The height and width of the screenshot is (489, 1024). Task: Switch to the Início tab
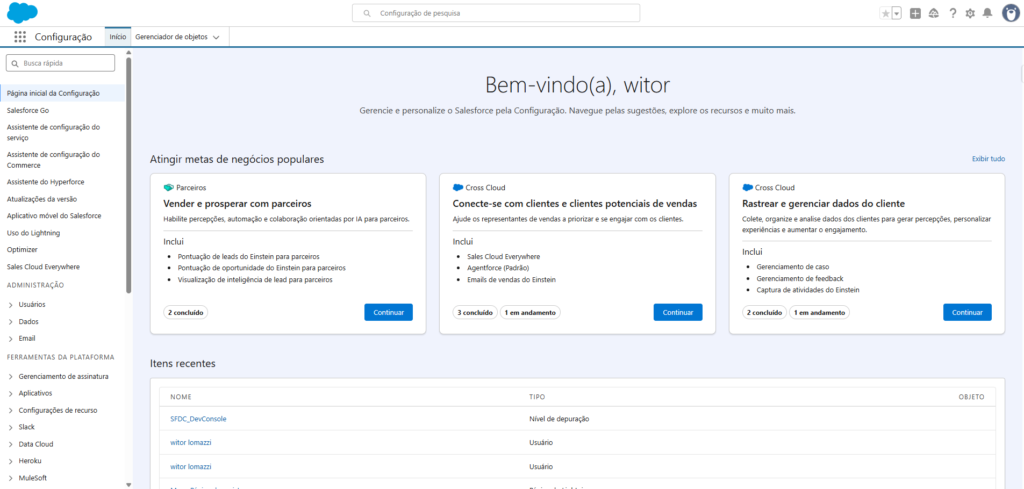pyautogui.click(x=118, y=37)
